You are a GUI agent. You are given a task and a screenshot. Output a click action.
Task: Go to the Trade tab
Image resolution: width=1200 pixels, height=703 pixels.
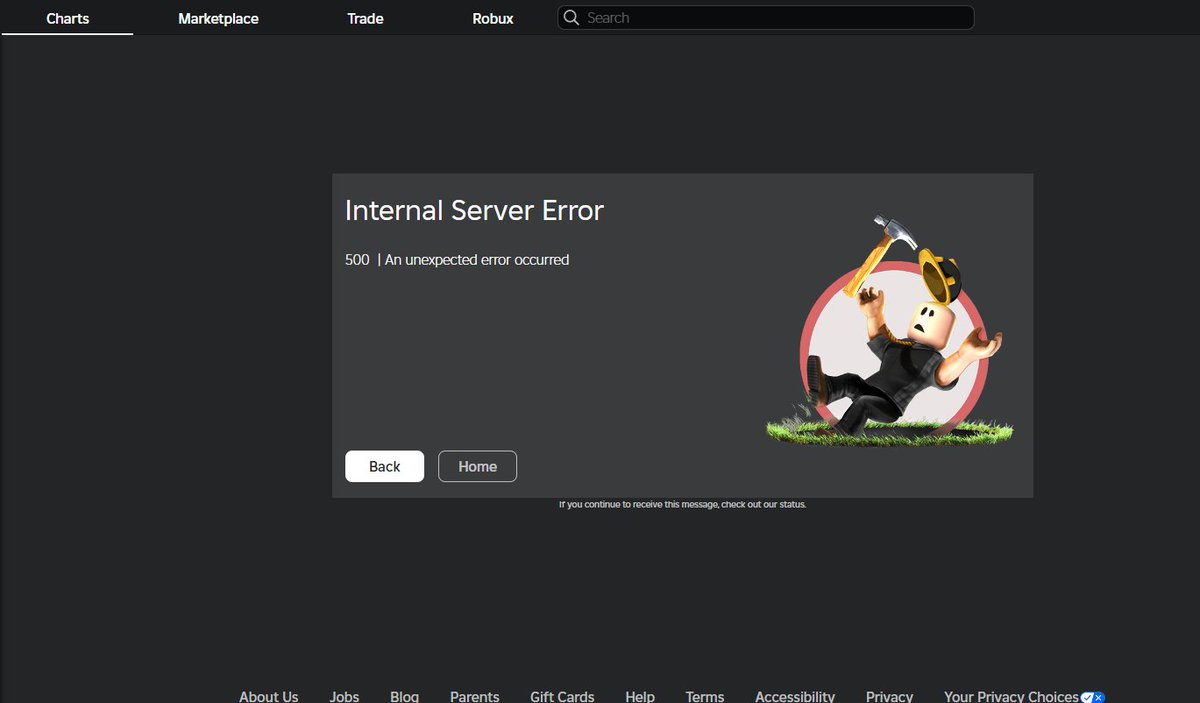365,18
